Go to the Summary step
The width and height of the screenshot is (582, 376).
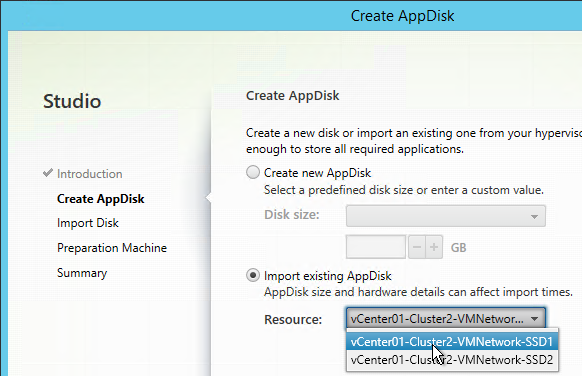(82, 273)
